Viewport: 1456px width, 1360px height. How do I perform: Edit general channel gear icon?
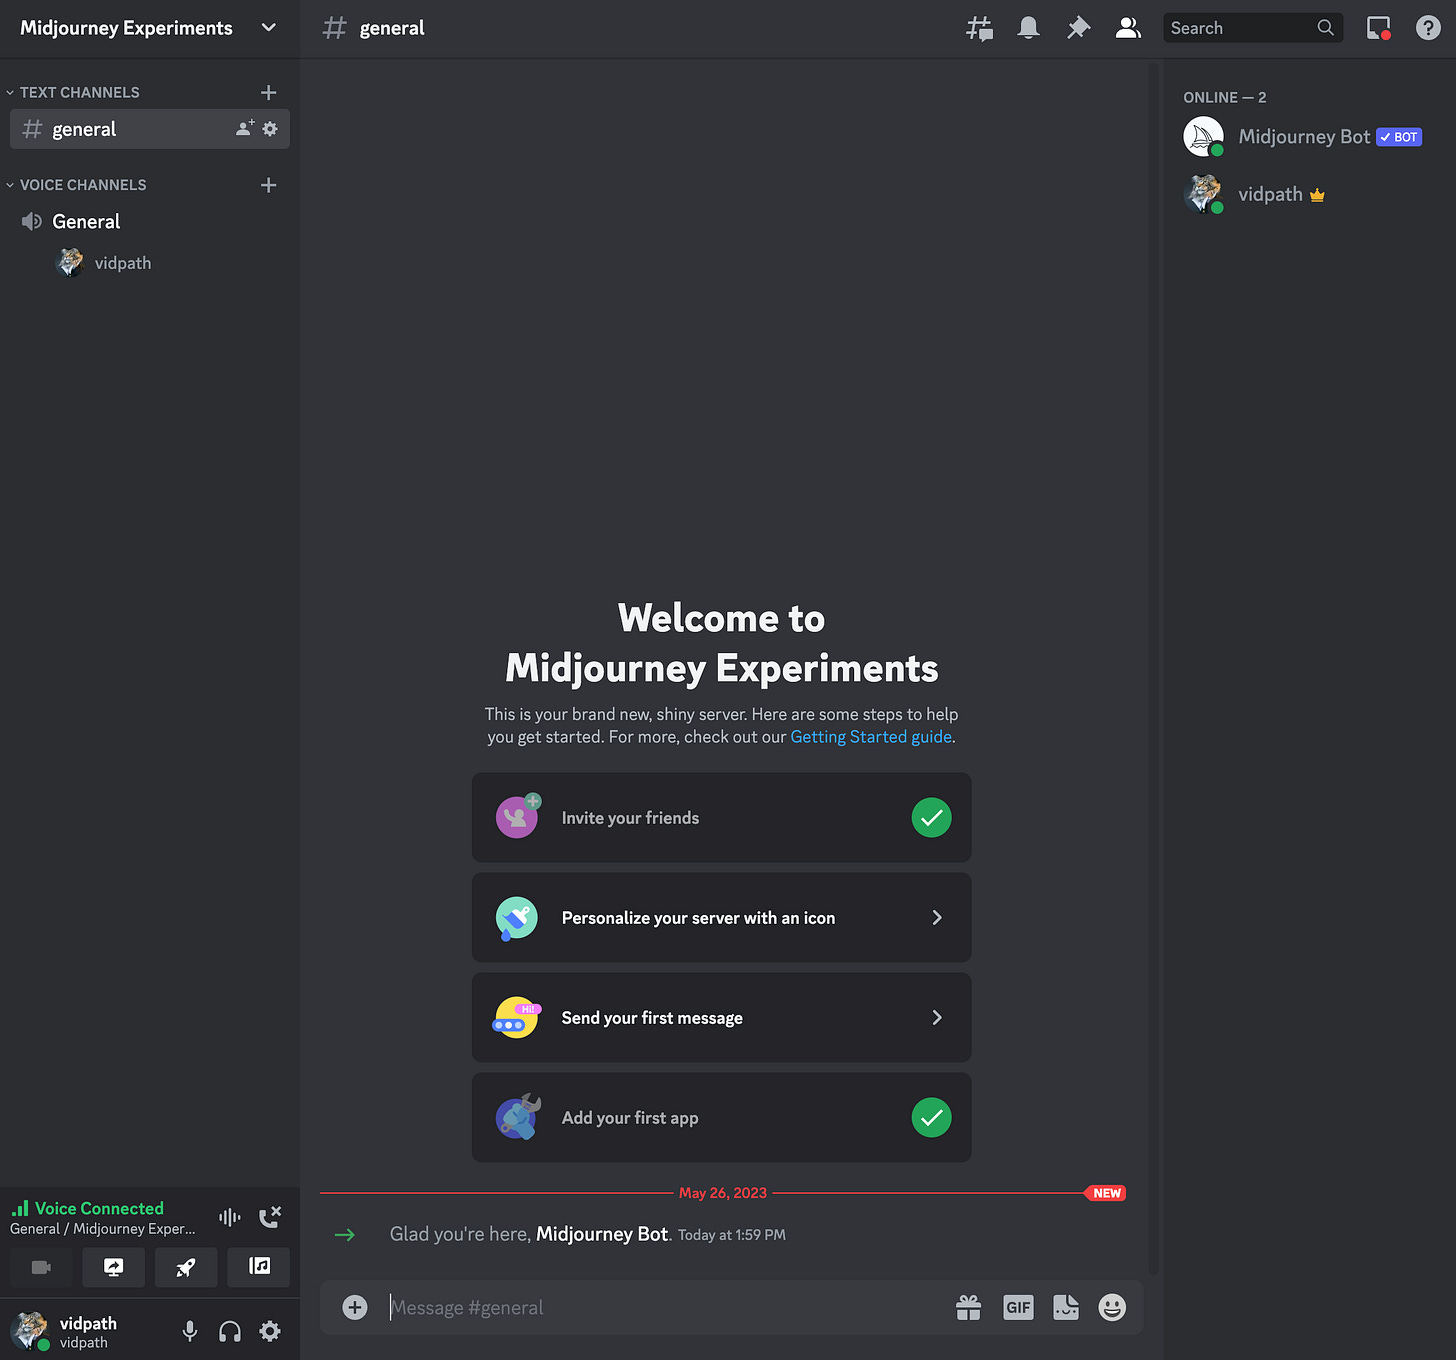(270, 128)
